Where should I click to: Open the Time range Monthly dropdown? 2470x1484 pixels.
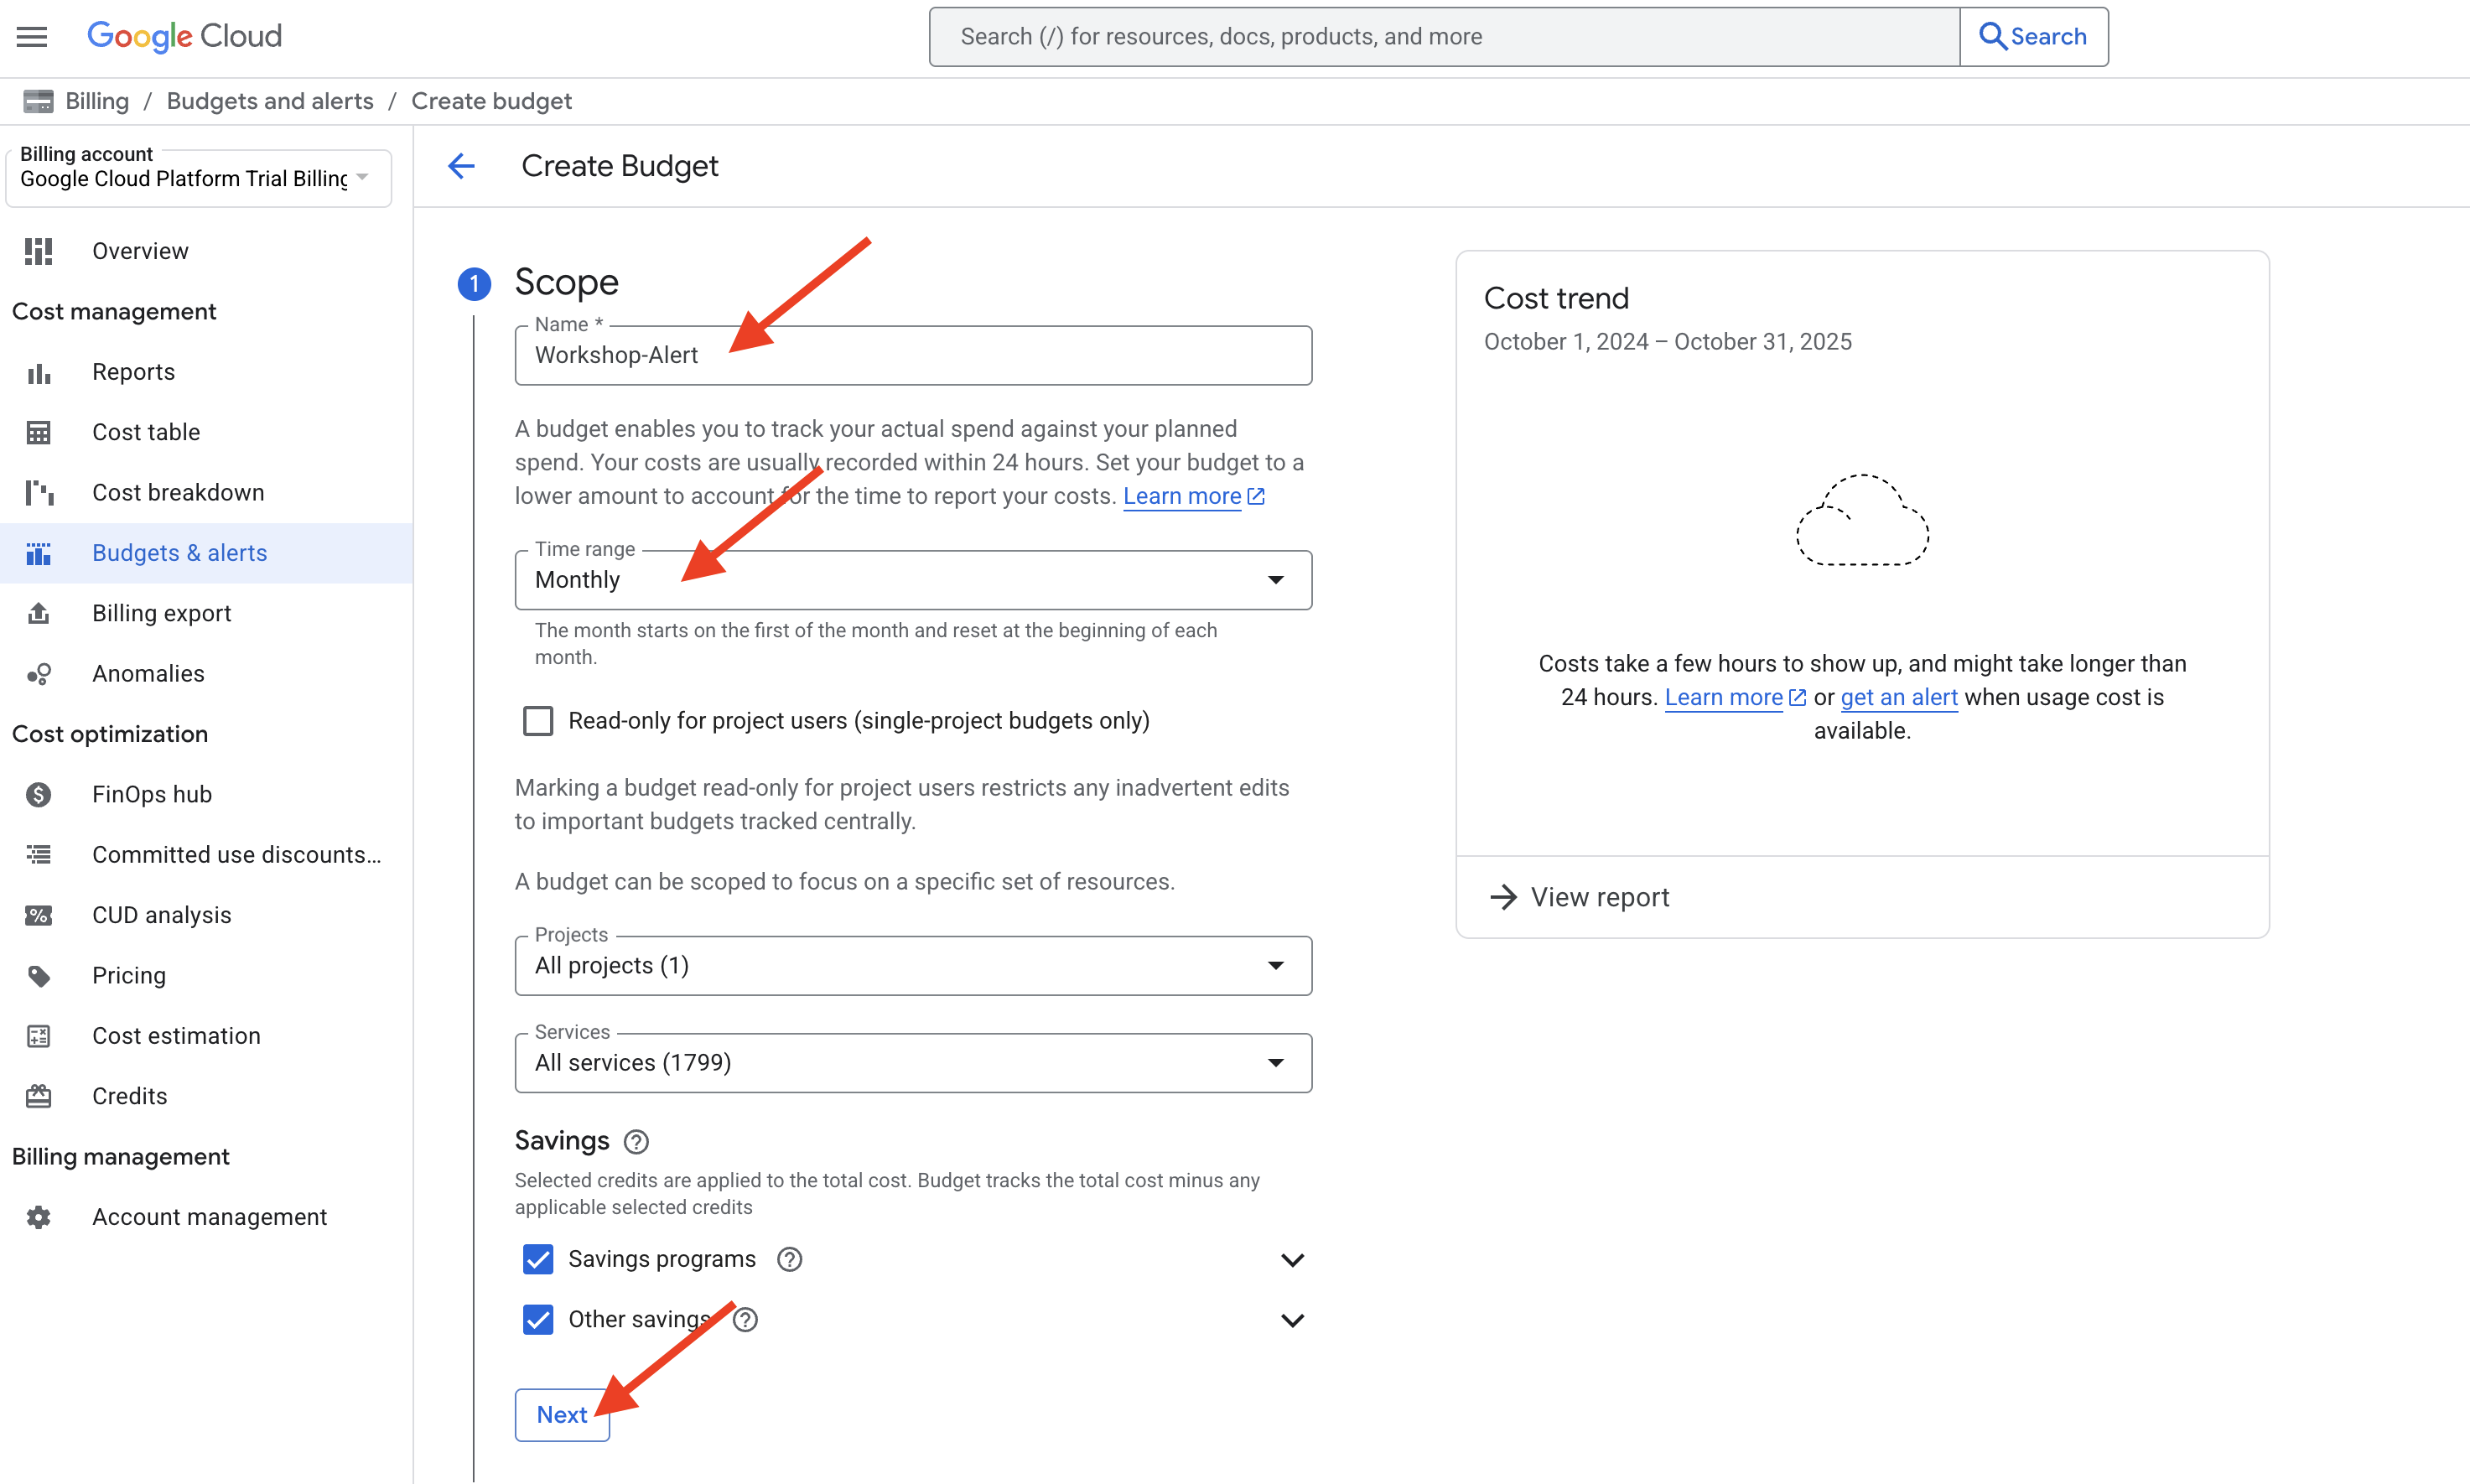pos(912,580)
